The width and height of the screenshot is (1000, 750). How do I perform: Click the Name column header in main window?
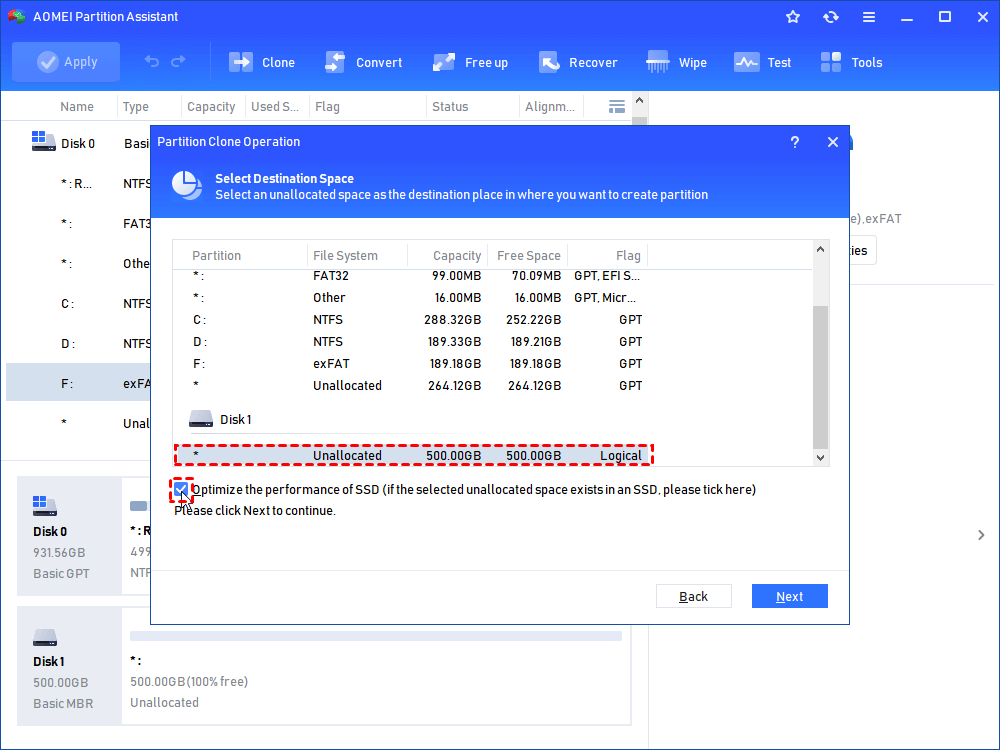(77, 107)
